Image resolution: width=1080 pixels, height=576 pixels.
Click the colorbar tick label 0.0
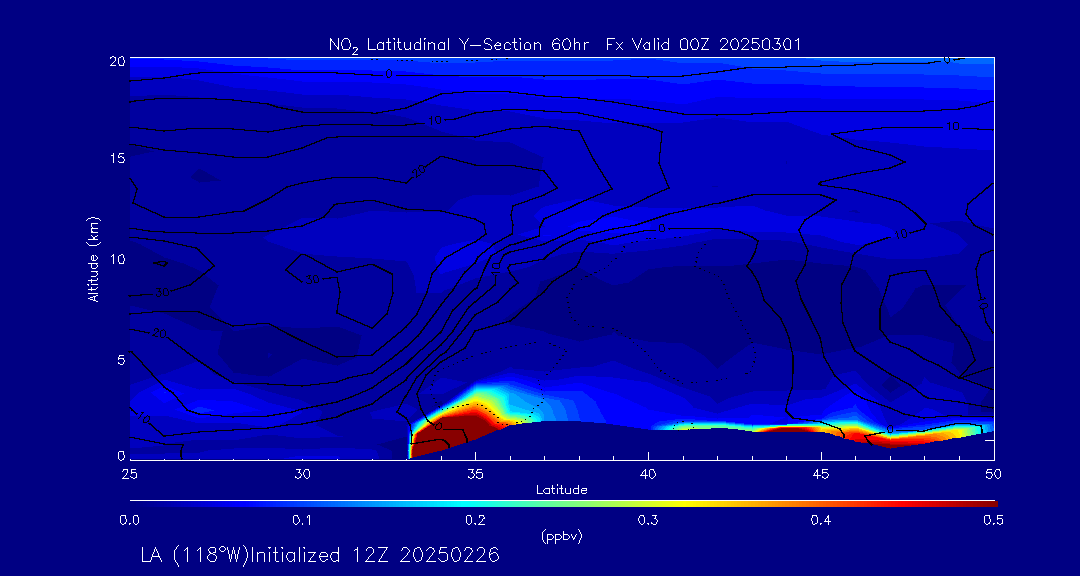tap(130, 521)
